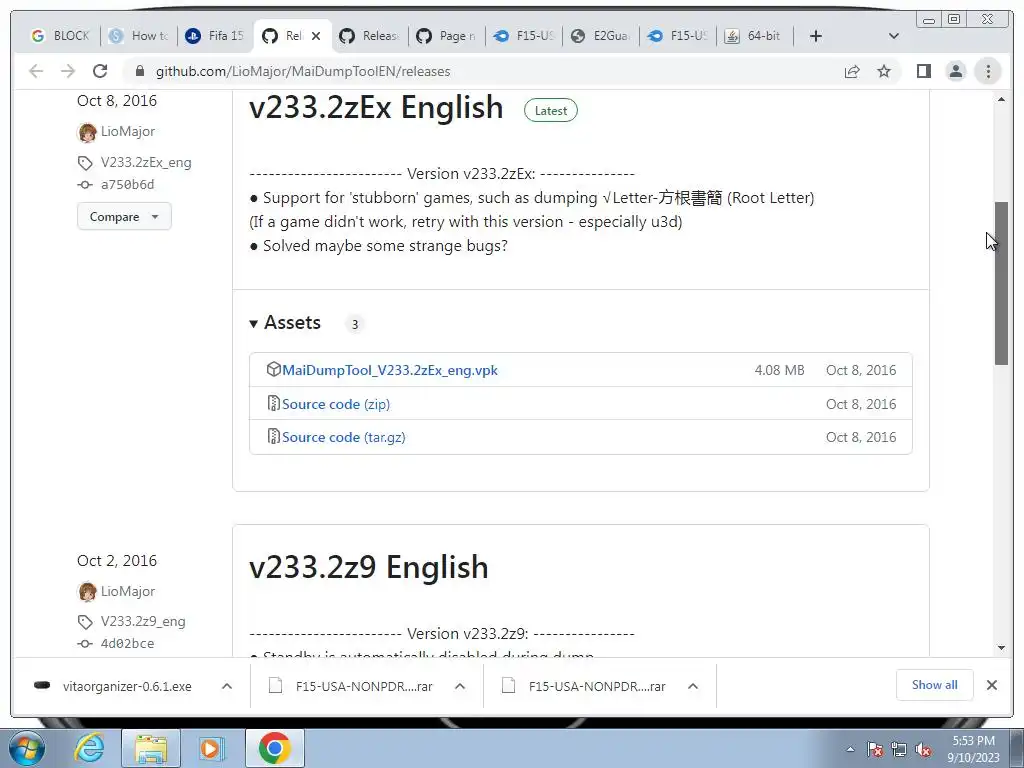This screenshot has height=768, width=1024.
Task: Close the downloads bar
Action: coord(991,685)
